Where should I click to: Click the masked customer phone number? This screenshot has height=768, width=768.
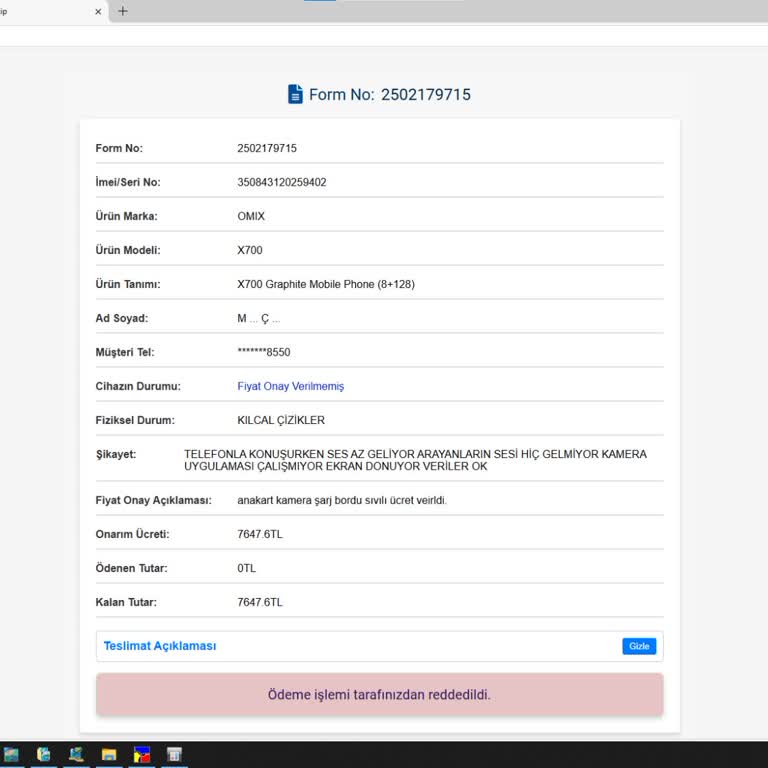point(263,352)
